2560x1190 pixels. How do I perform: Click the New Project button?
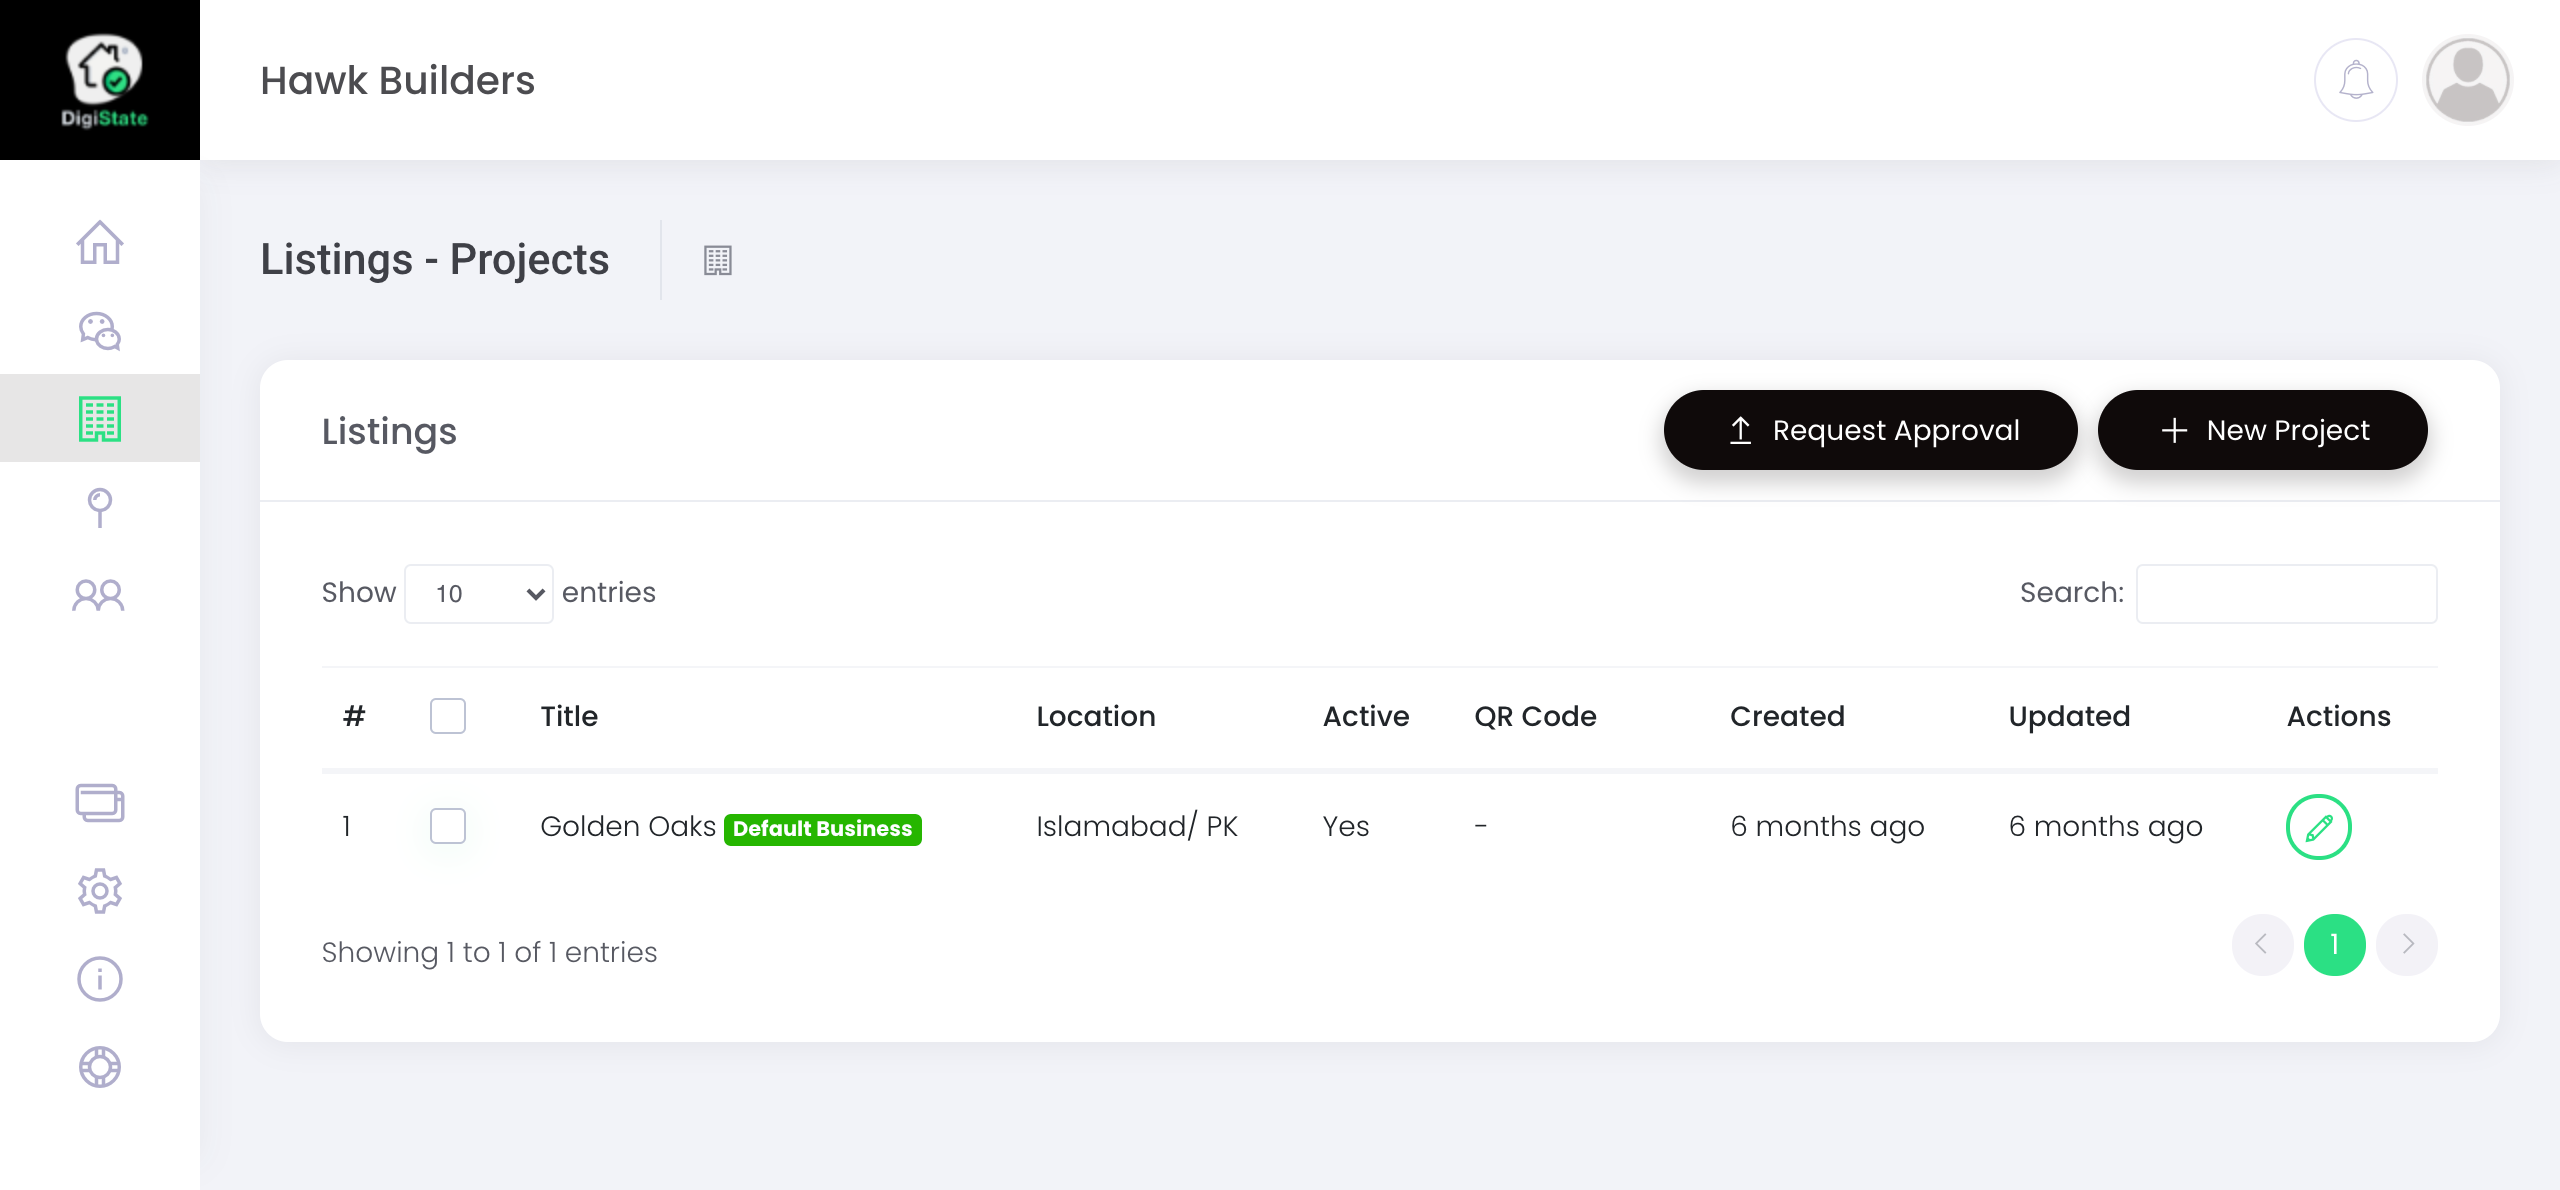tap(2262, 430)
